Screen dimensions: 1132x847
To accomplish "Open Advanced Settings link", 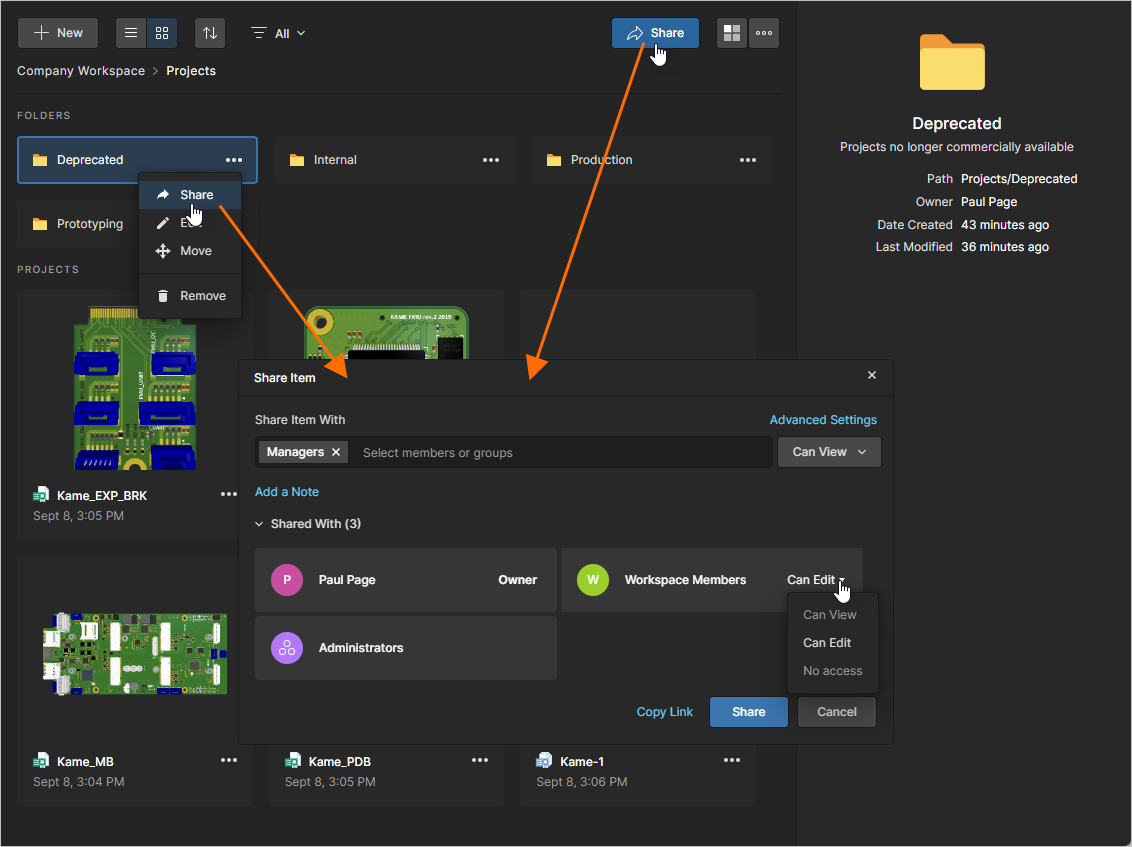I will (x=823, y=420).
